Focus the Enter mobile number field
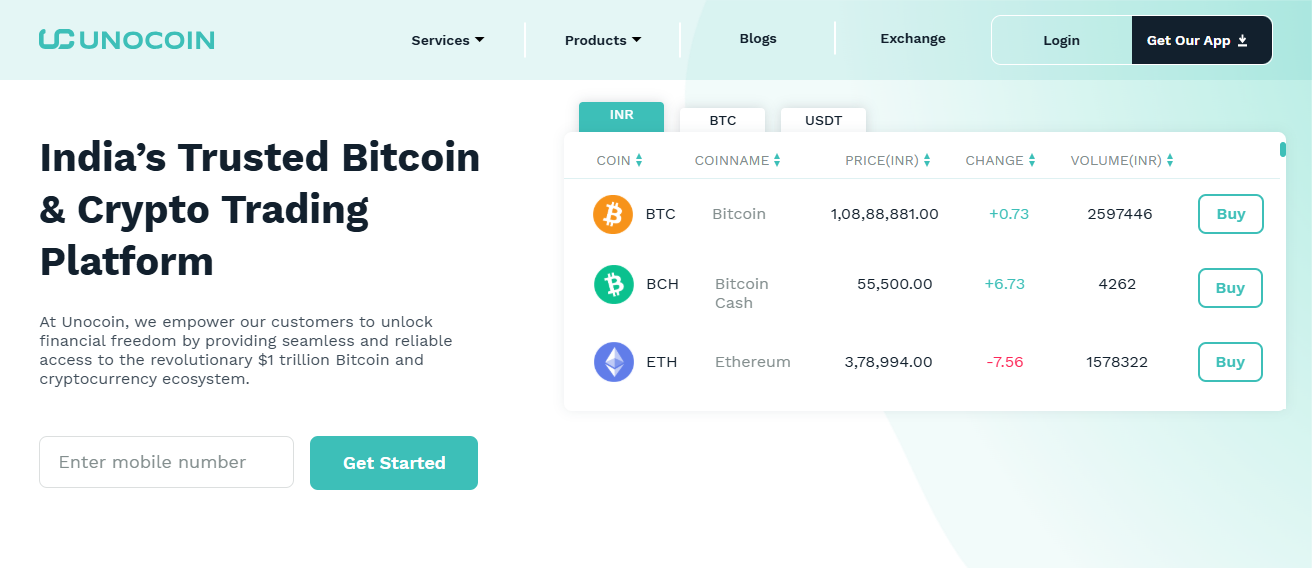The width and height of the screenshot is (1312, 568). pos(166,462)
